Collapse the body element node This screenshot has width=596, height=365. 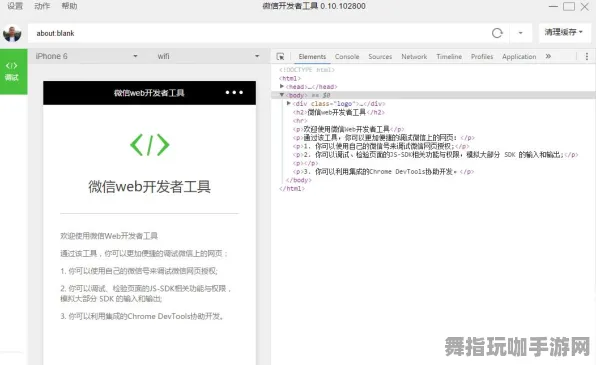[282, 95]
